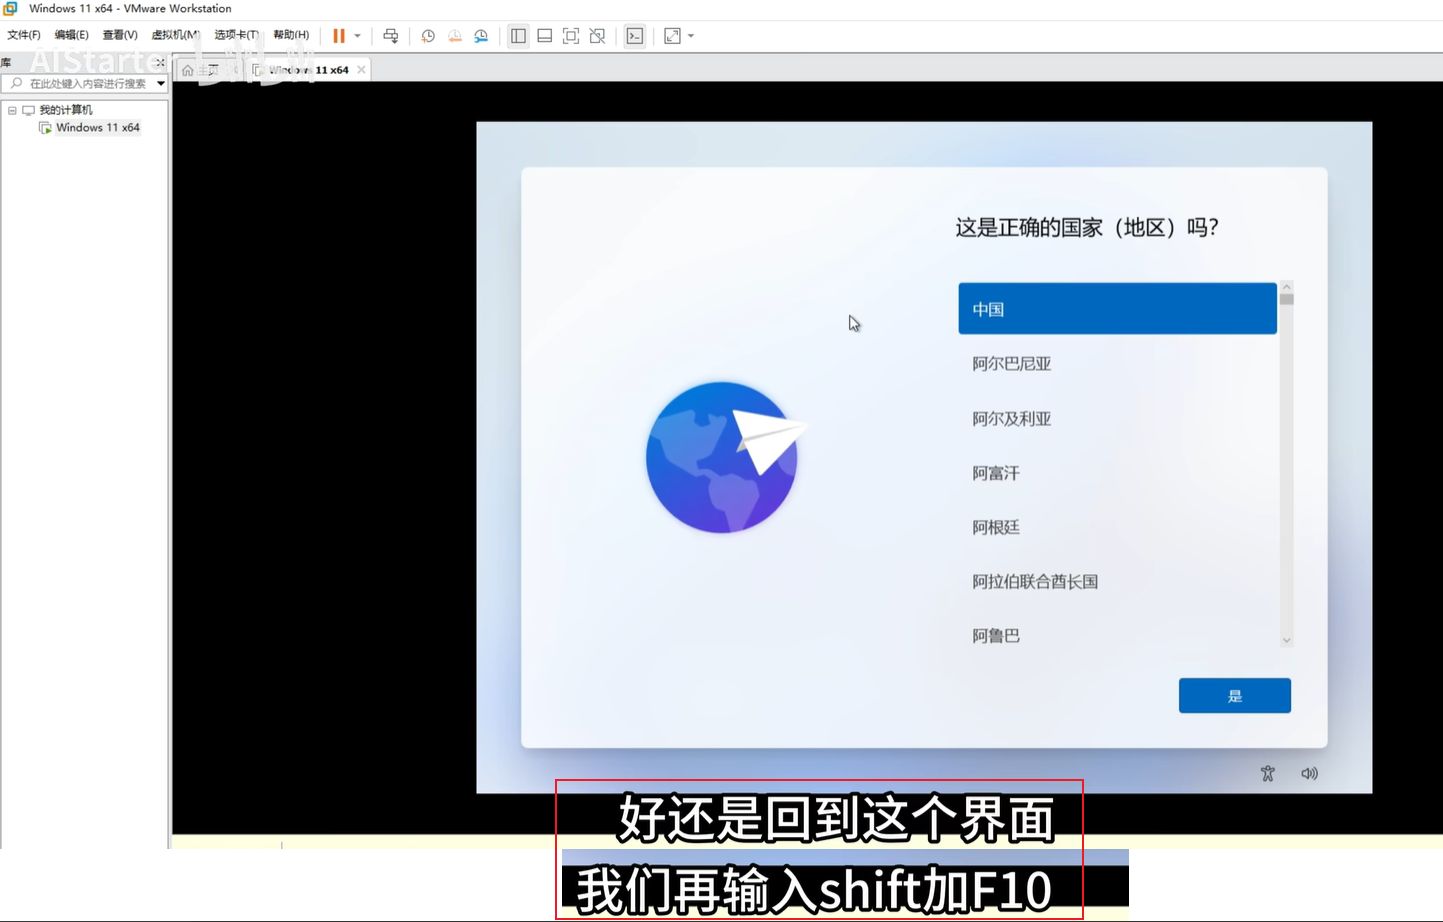Image resolution: width=1443 pixels, height=922 pixels.
Task: Click the country list scroll-down arrow
Action: 1287,640
